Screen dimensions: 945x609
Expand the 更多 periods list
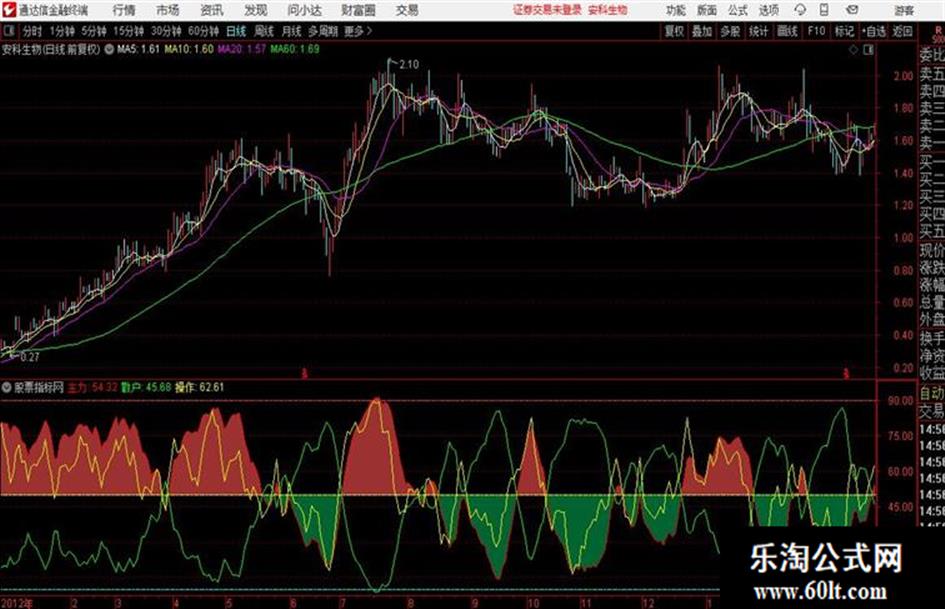pyautogui.click(x=358, y=31)
